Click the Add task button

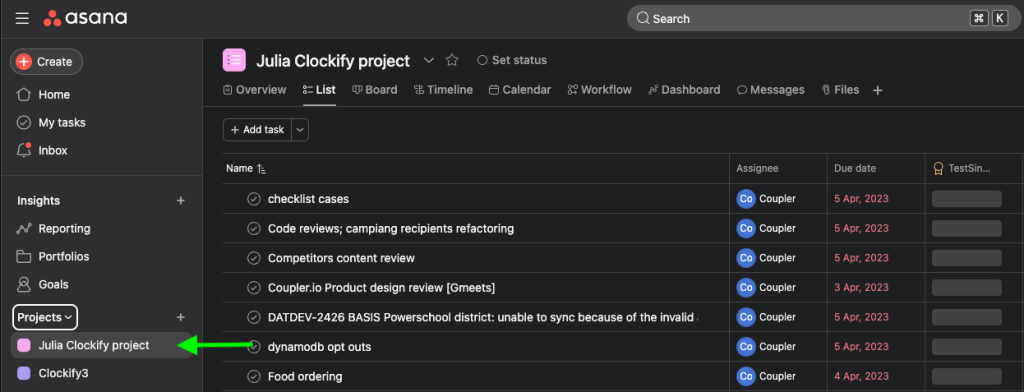pyautogui.click(x=257, y=130)
